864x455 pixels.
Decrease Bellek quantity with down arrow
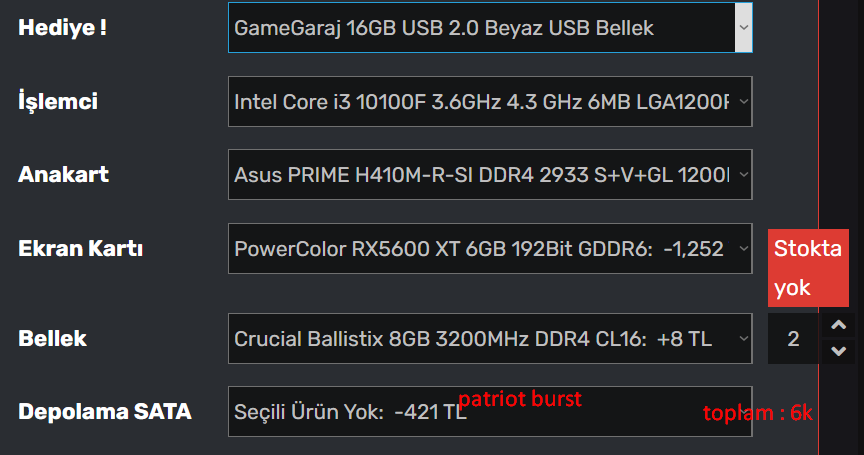(x=839, y=351)
